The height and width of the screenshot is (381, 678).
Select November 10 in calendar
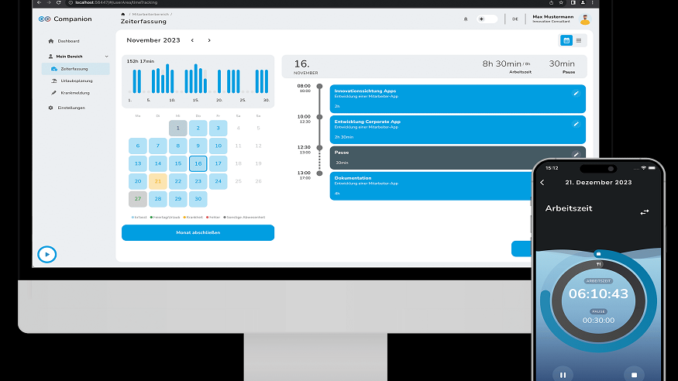[x=218, y=146]
